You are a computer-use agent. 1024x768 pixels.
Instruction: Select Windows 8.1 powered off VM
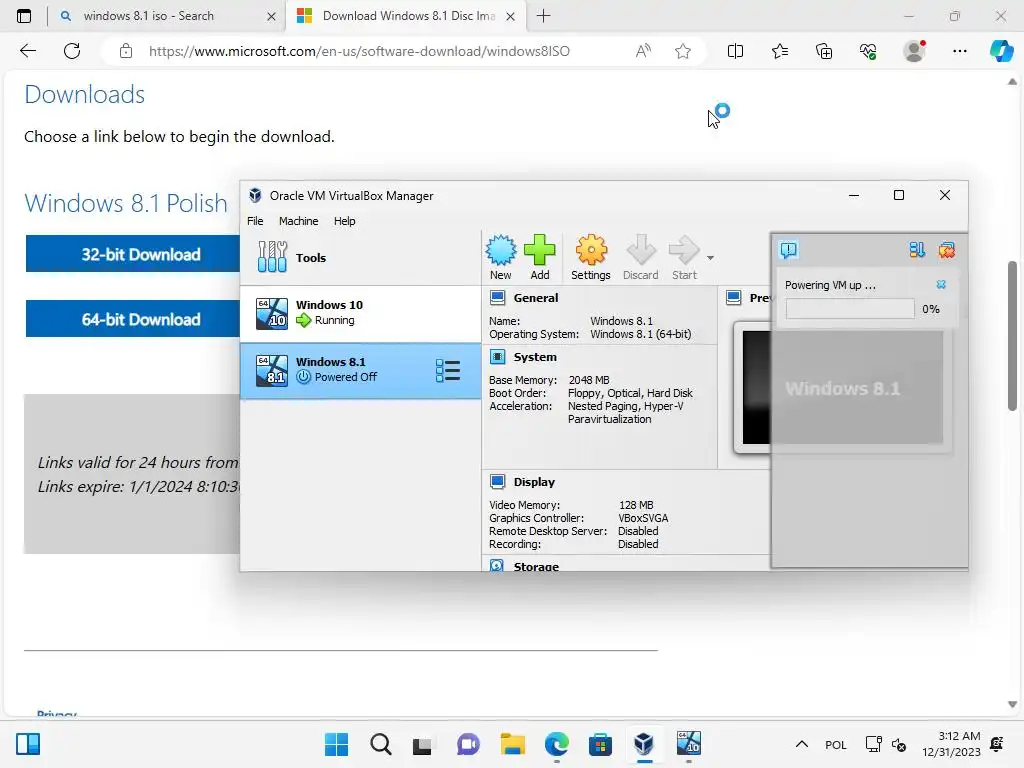360,370
